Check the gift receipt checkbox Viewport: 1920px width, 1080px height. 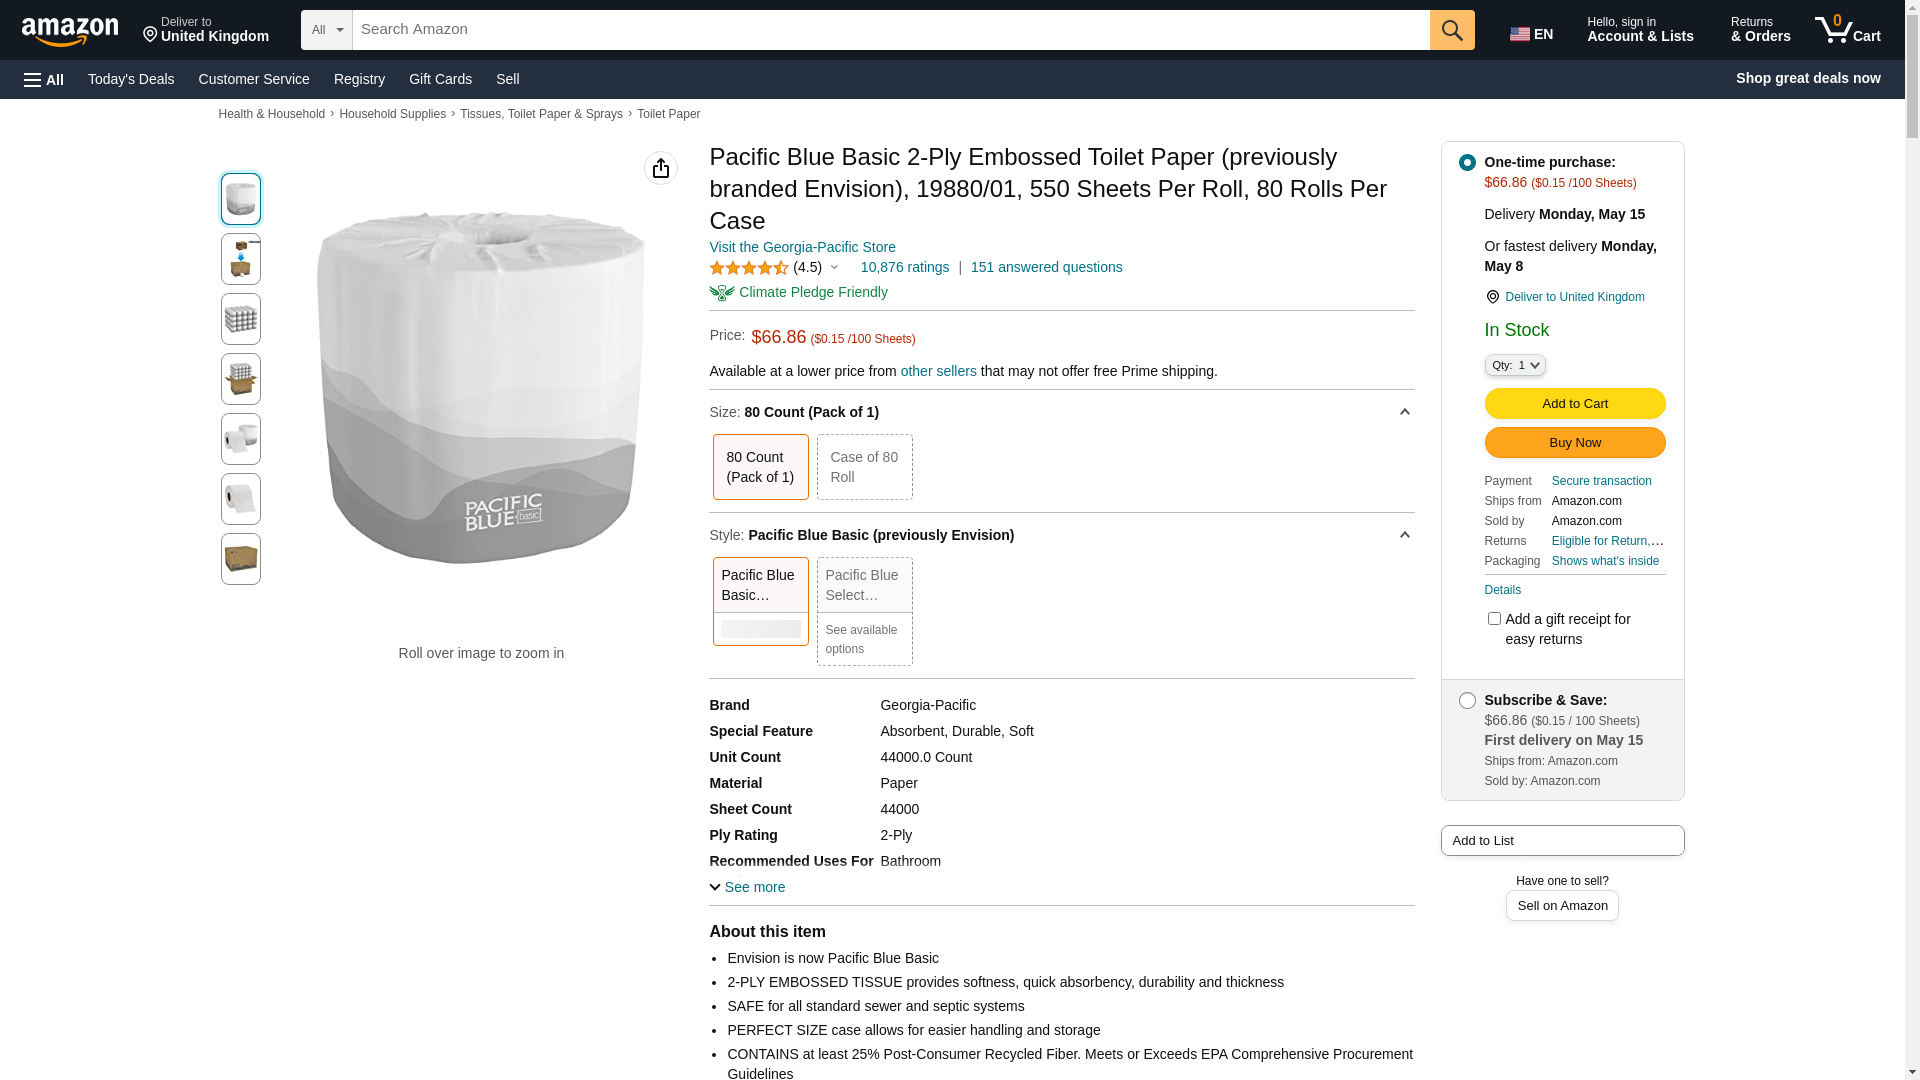point(1494,619)
